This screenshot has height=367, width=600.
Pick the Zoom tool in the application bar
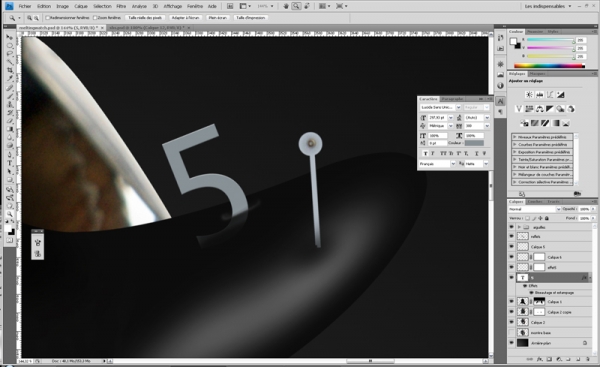click(296, 6)
